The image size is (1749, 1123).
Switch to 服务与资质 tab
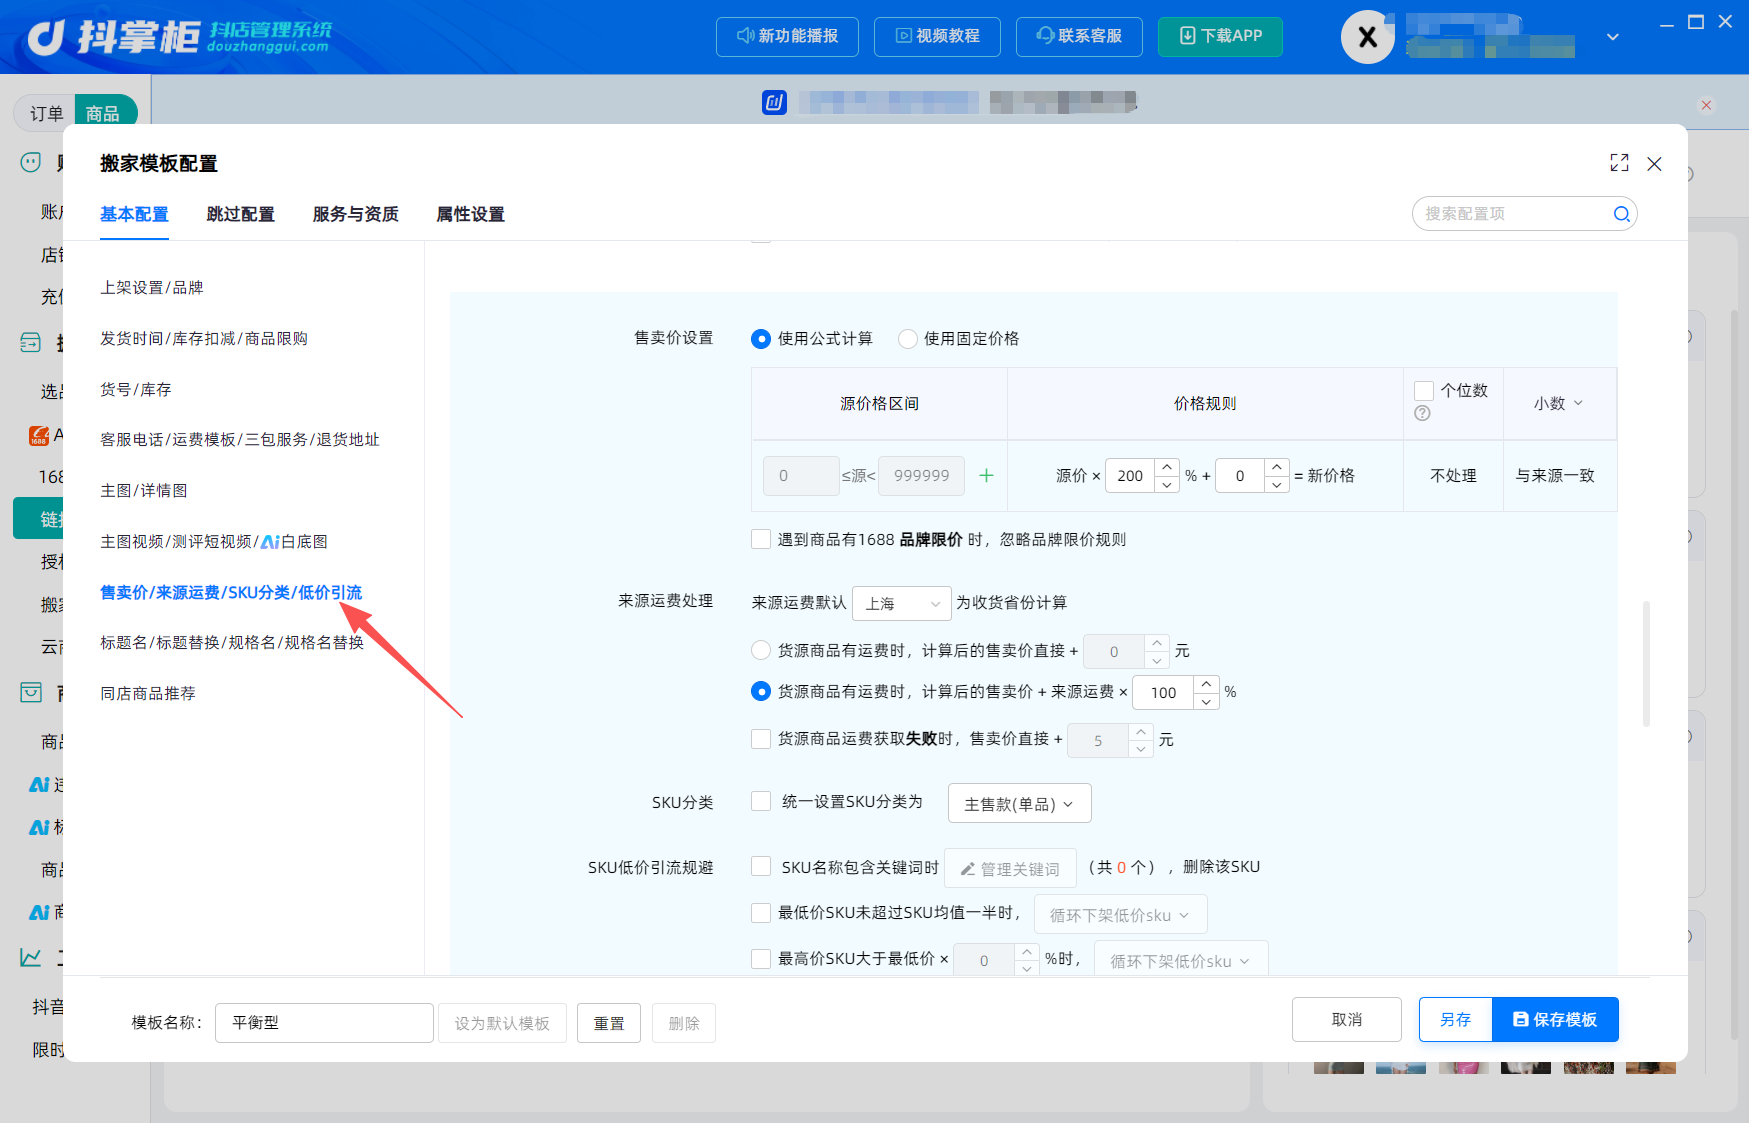(355, 214)
